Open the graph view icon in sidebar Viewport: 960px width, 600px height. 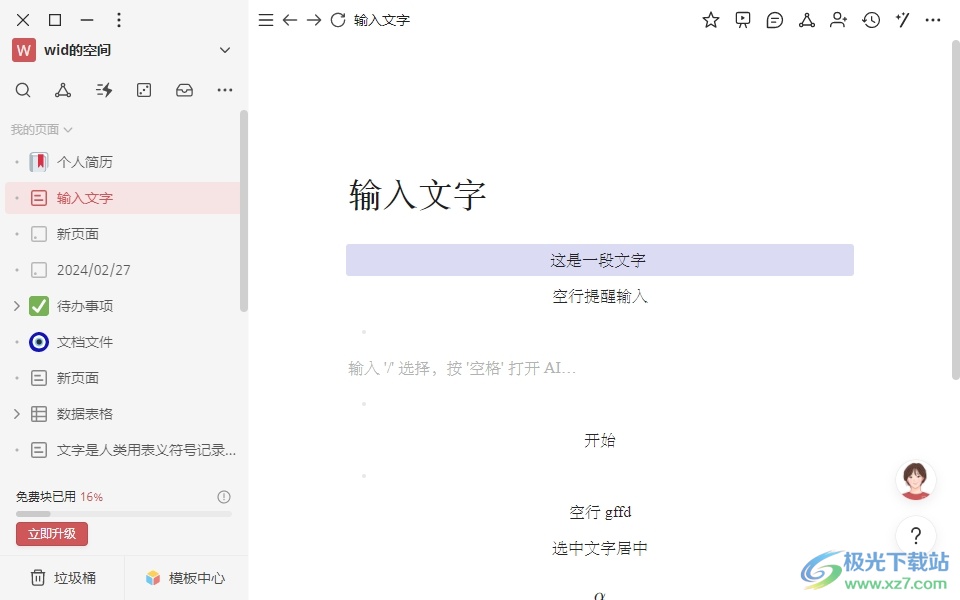(62, 90)
